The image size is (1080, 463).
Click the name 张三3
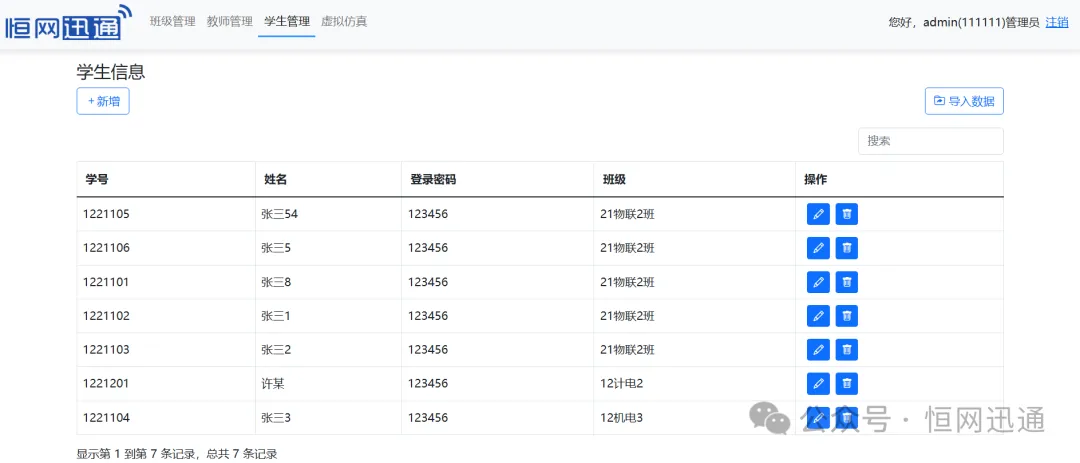[x=276, y=418]
